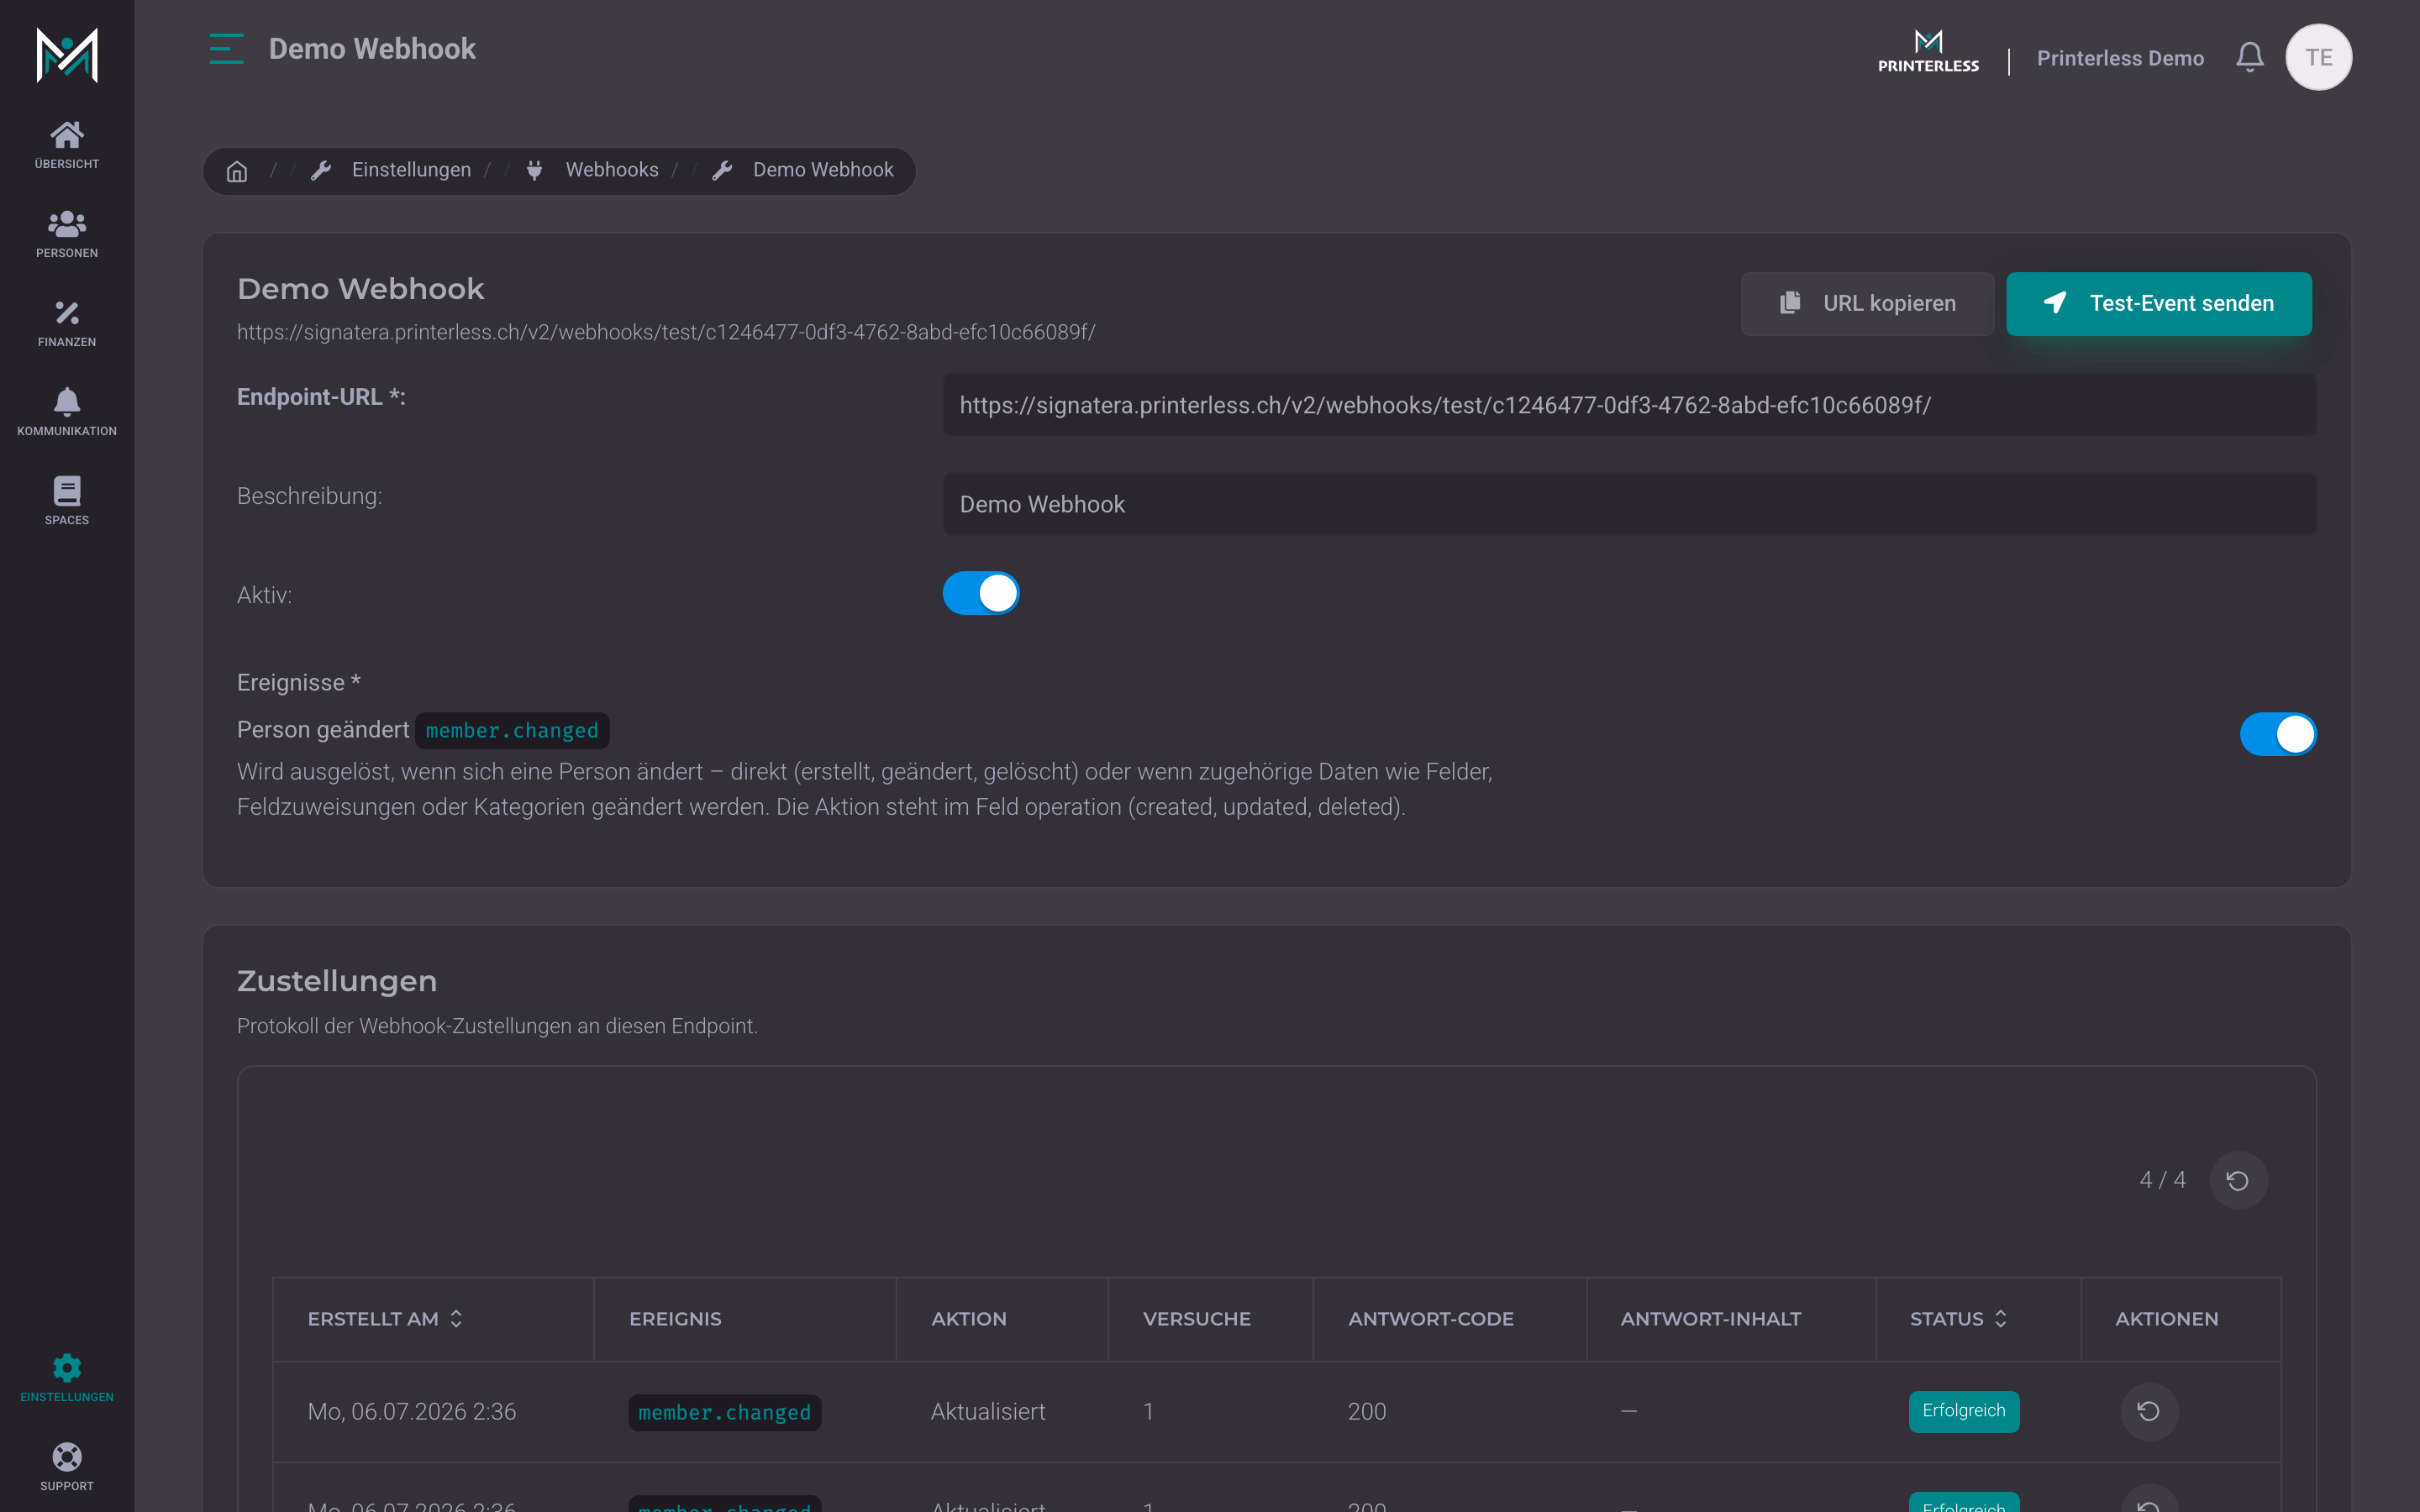
Task: Open the Finanzen section
Action: (67, 323)
